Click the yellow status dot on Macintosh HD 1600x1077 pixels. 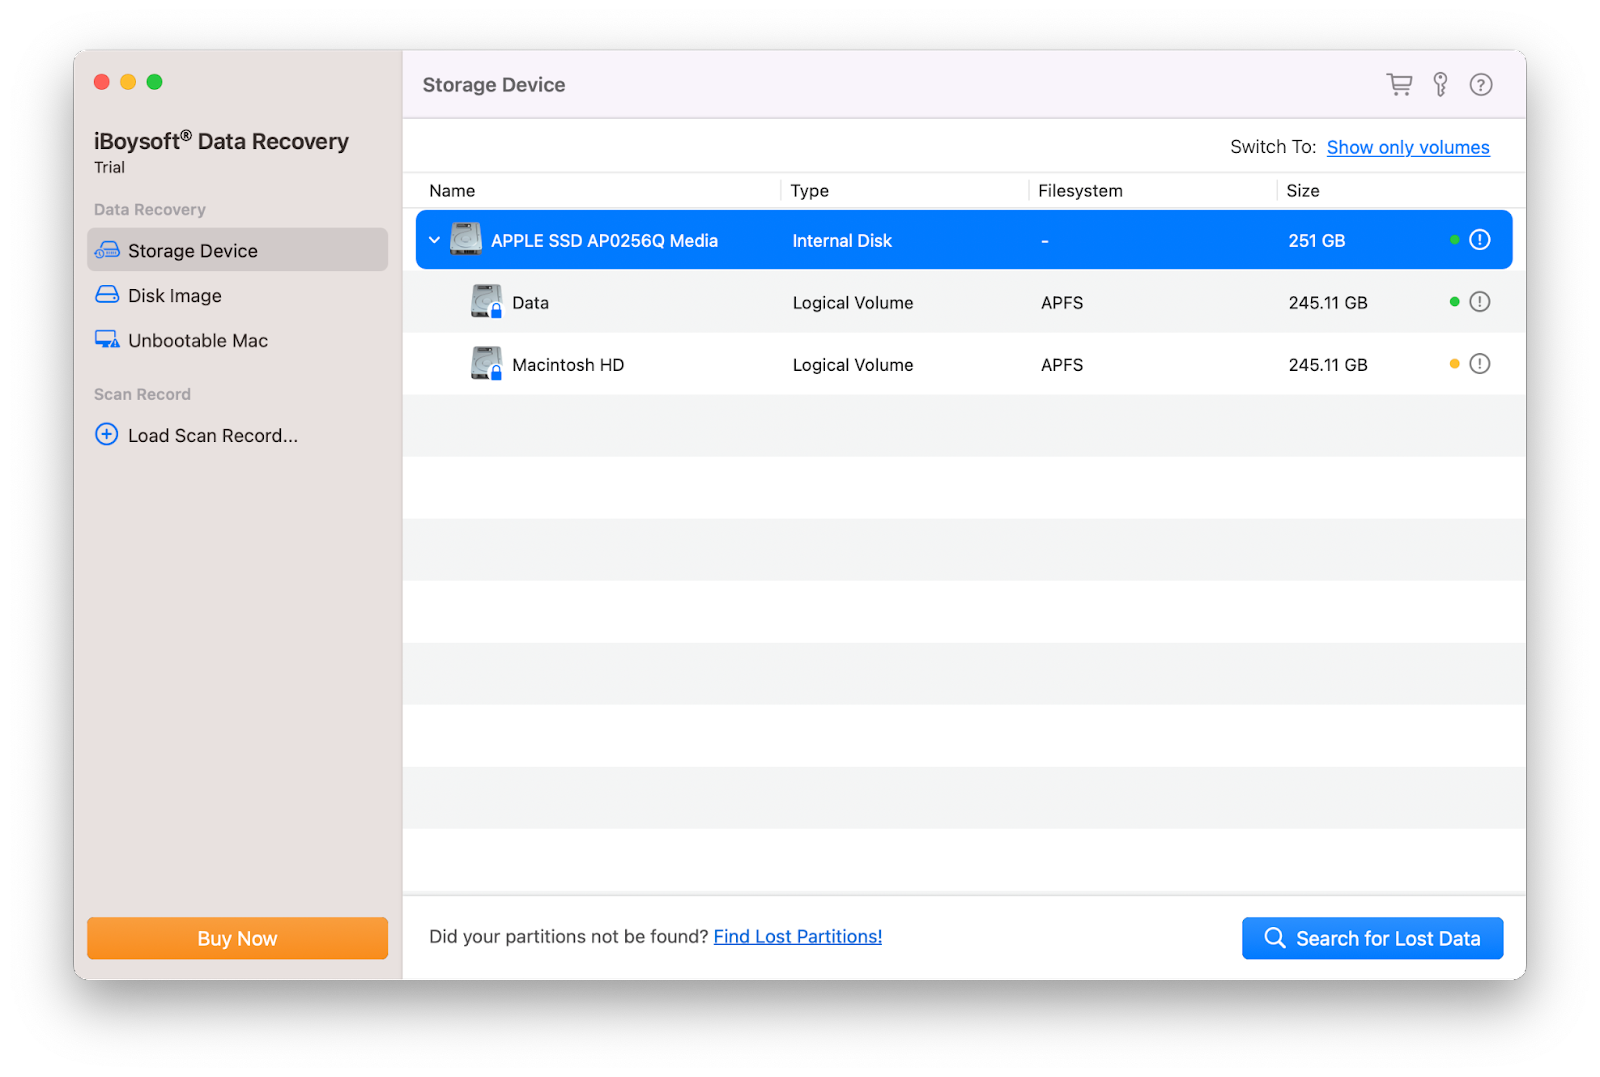click(1453, 364)
